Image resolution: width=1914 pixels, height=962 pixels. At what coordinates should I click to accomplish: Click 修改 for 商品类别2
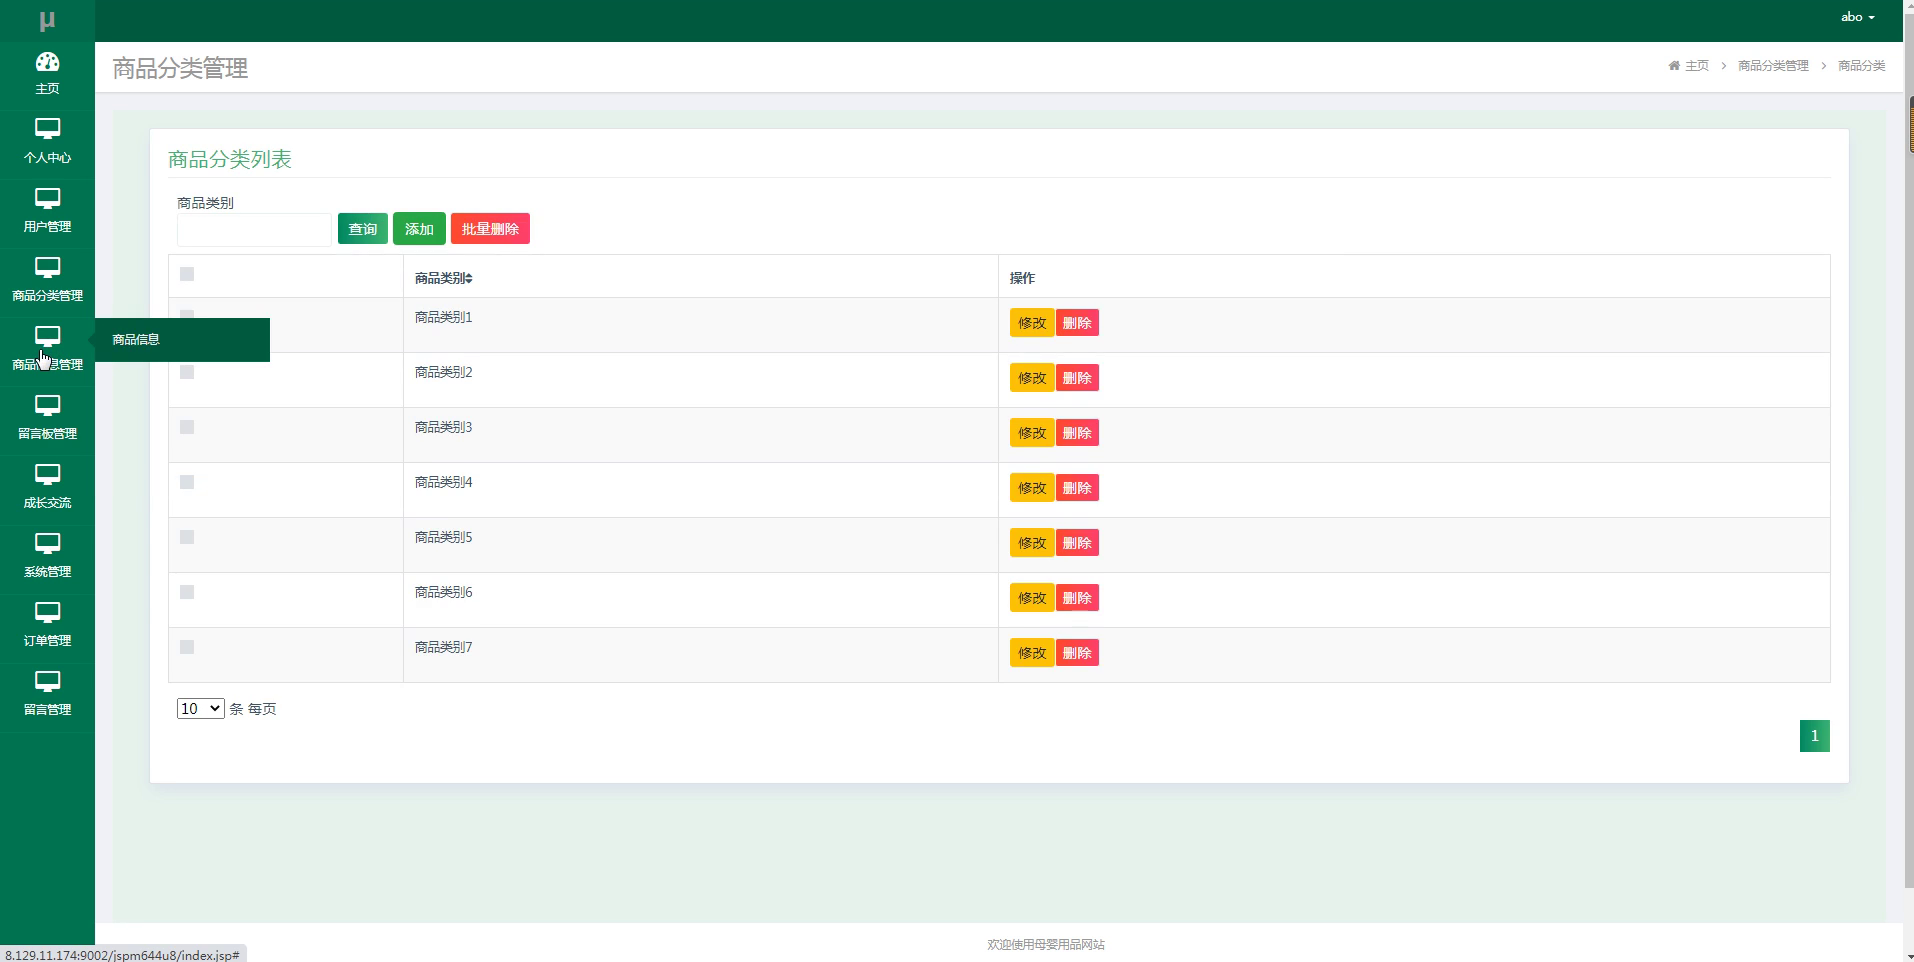[x=1032, y=378]
